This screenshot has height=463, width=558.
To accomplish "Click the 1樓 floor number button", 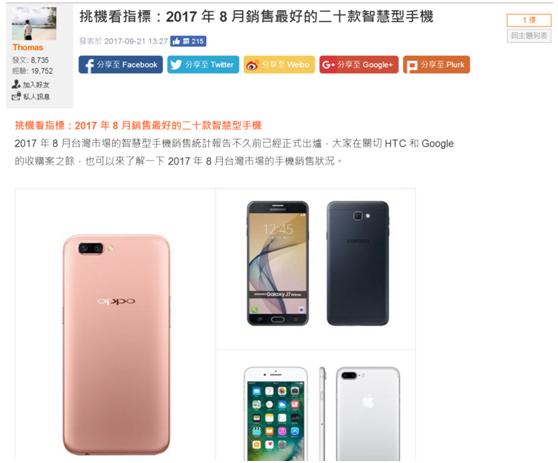I will click(x=529, y=20).
